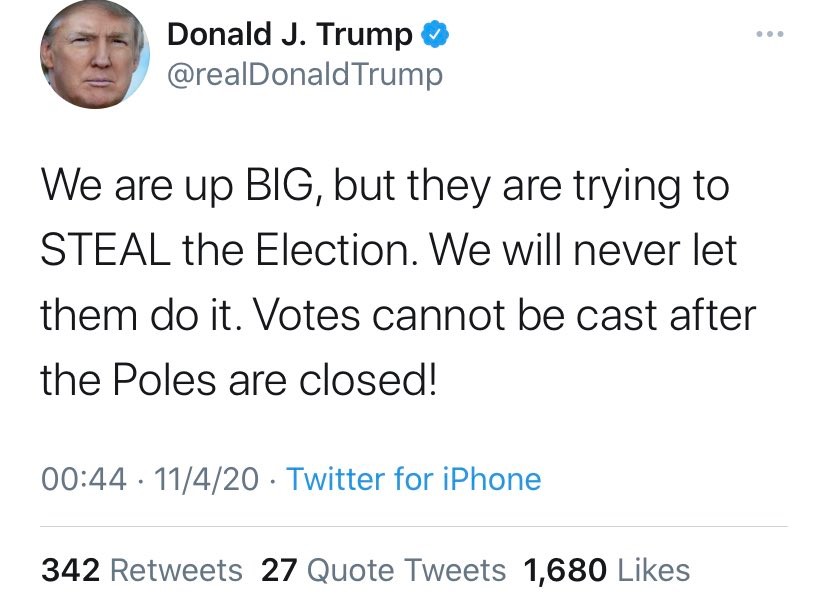Click the display name Donald J. Trump

point(289,34)
